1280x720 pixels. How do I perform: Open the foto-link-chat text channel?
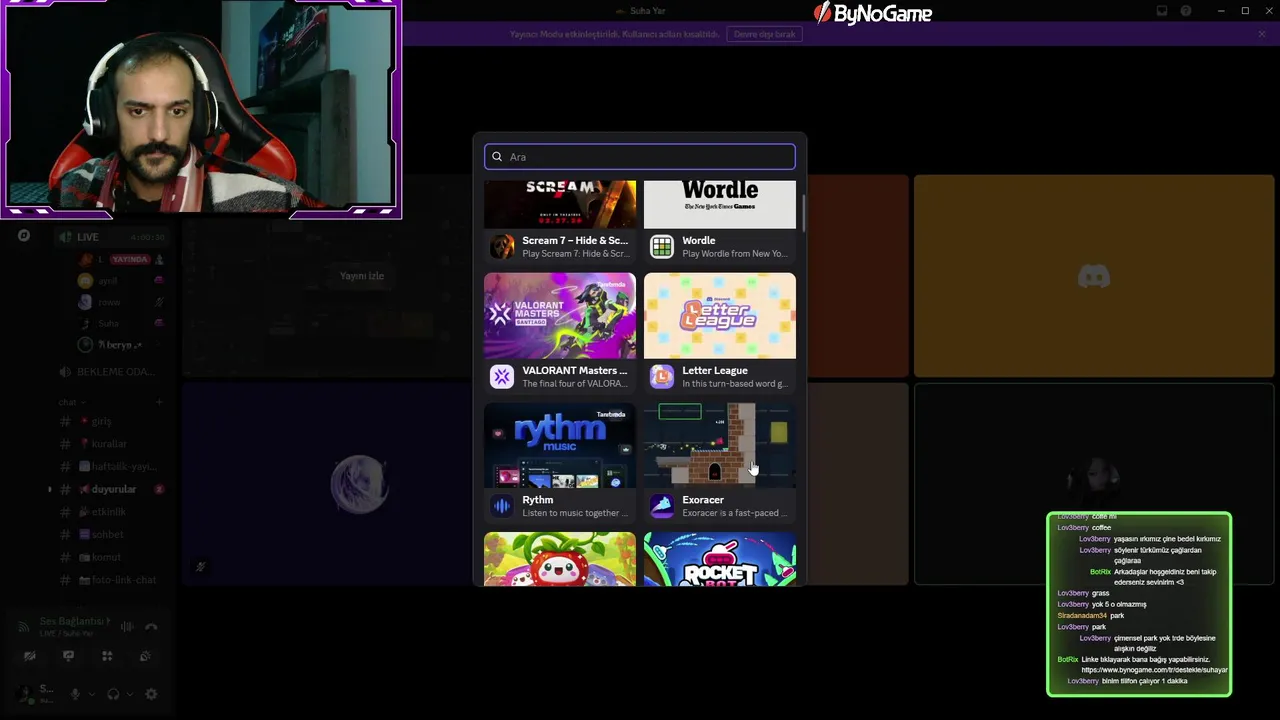click(x=110, y=580)
